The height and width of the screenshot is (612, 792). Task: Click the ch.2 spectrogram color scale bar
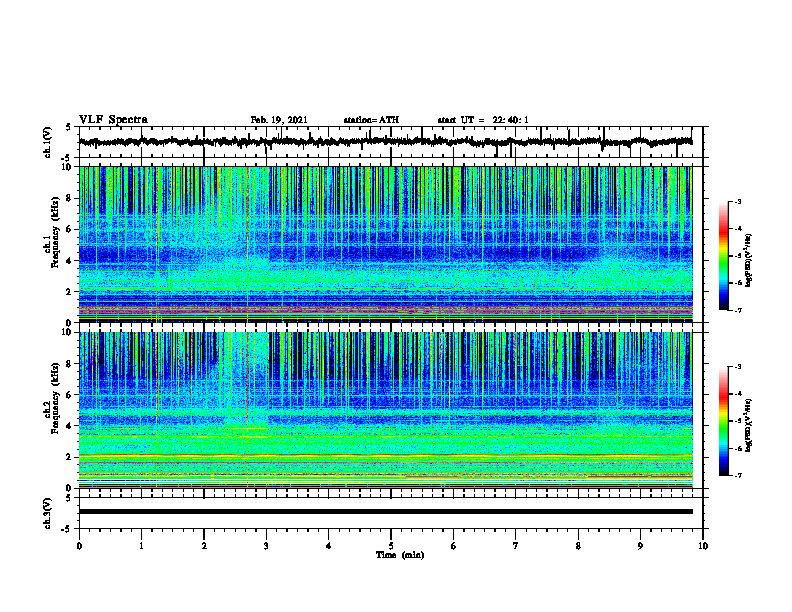pyautogui.click(x=723, y=421)
